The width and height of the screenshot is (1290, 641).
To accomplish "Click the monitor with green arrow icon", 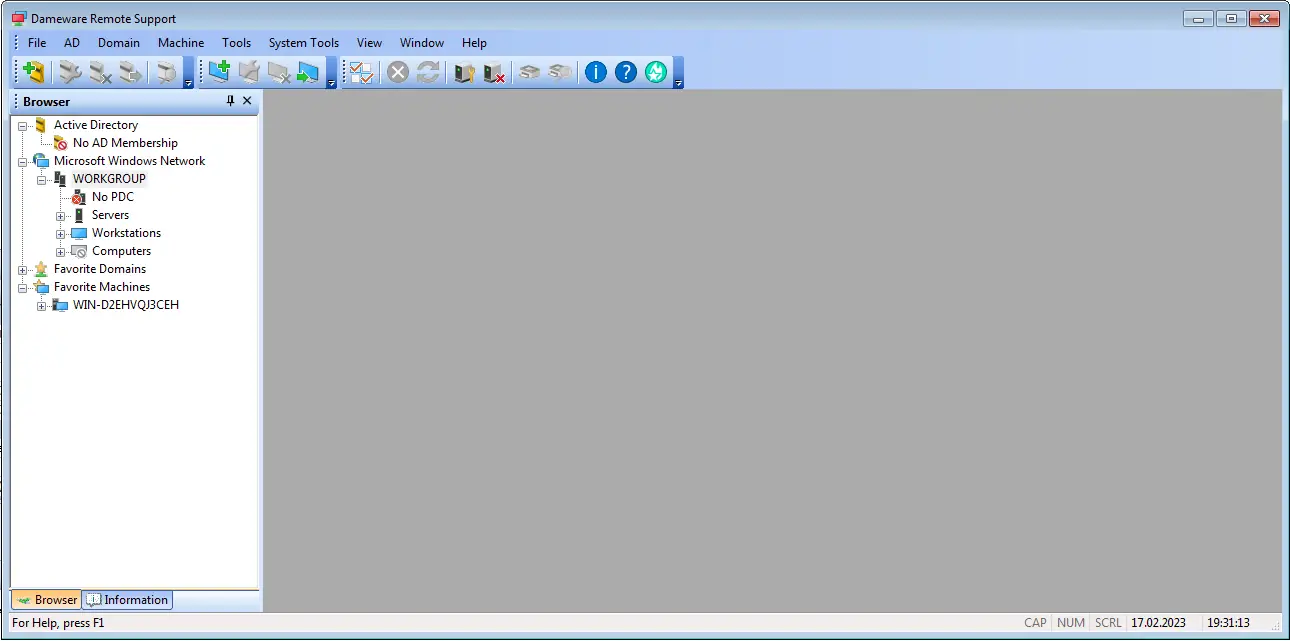I will click(308, 72).
